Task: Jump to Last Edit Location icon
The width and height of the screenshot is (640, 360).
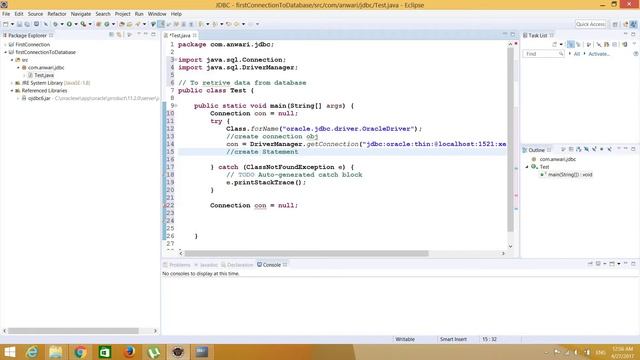Action: point(229,24)
